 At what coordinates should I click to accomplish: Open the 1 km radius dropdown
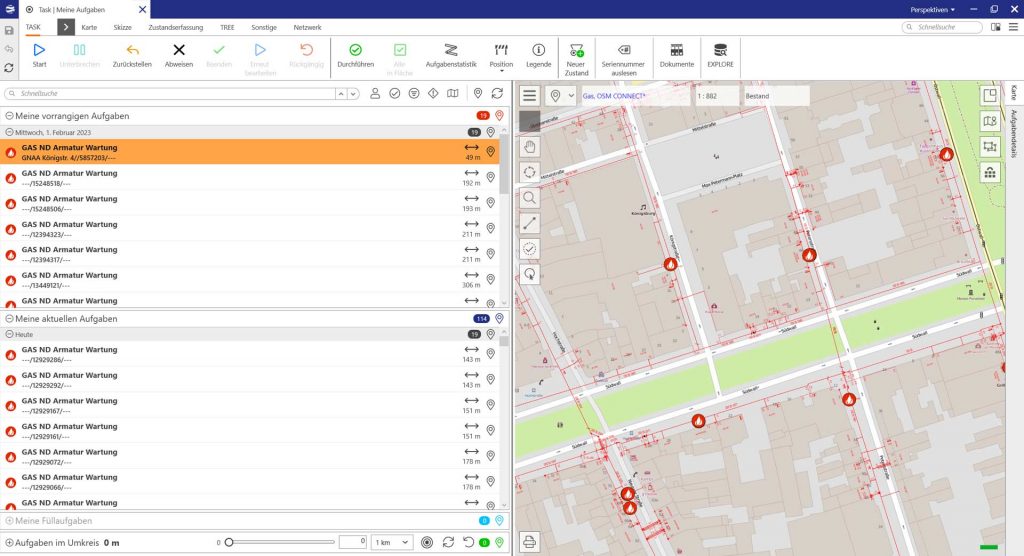click(392, 542)
